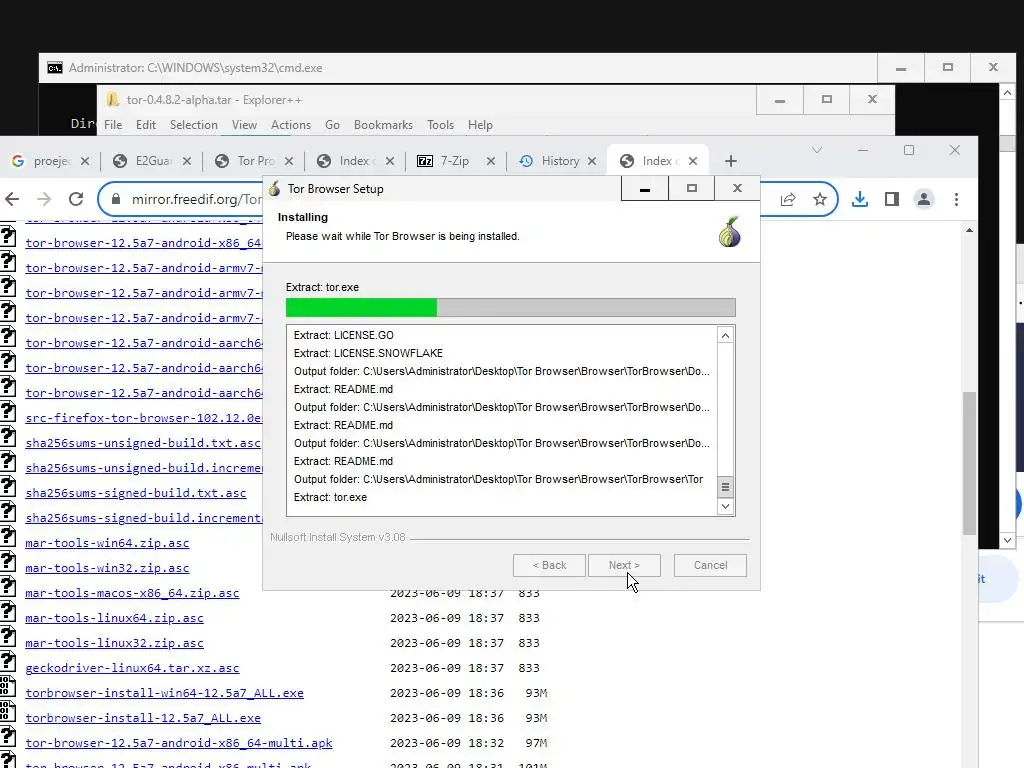Viewport: 1024px width, 768px height.
Task: Open the Edit menu in Explorer++
Action: point(146,125)
